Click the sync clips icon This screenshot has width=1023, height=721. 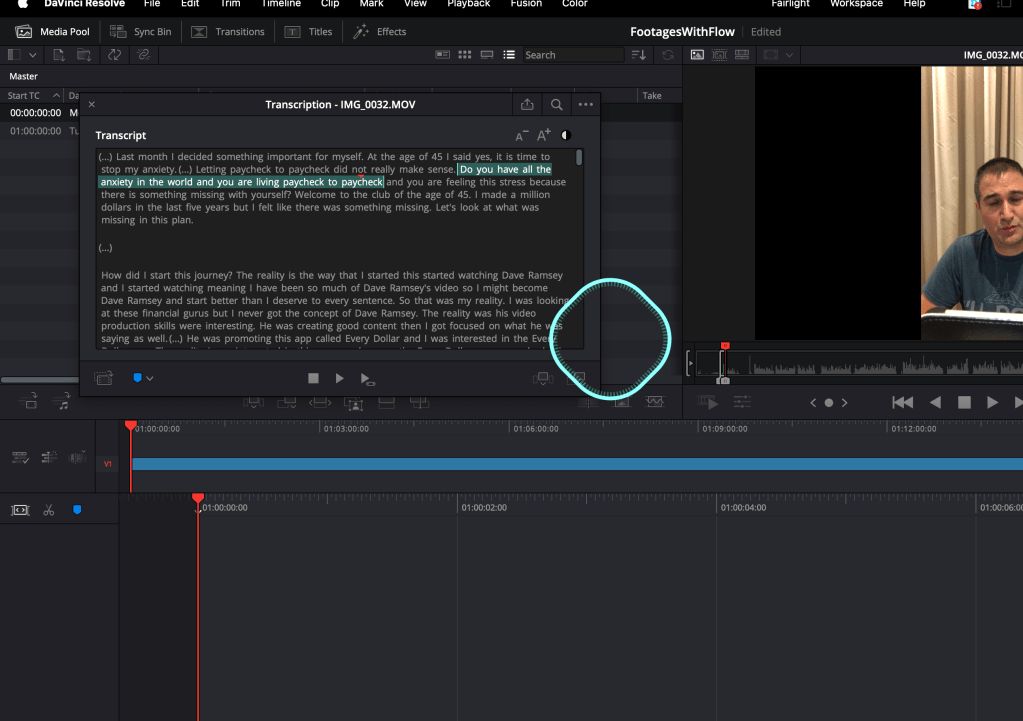(115, 55)
